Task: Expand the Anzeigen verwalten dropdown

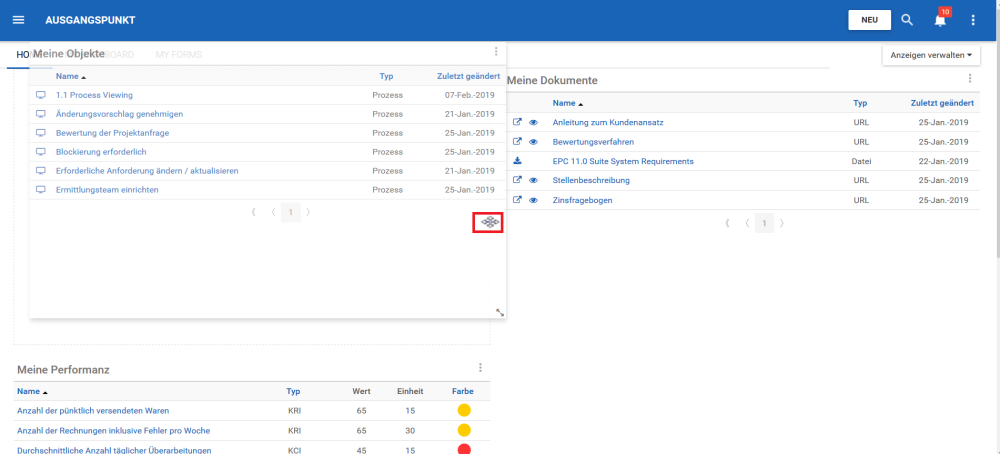Action: click(930, 55)
